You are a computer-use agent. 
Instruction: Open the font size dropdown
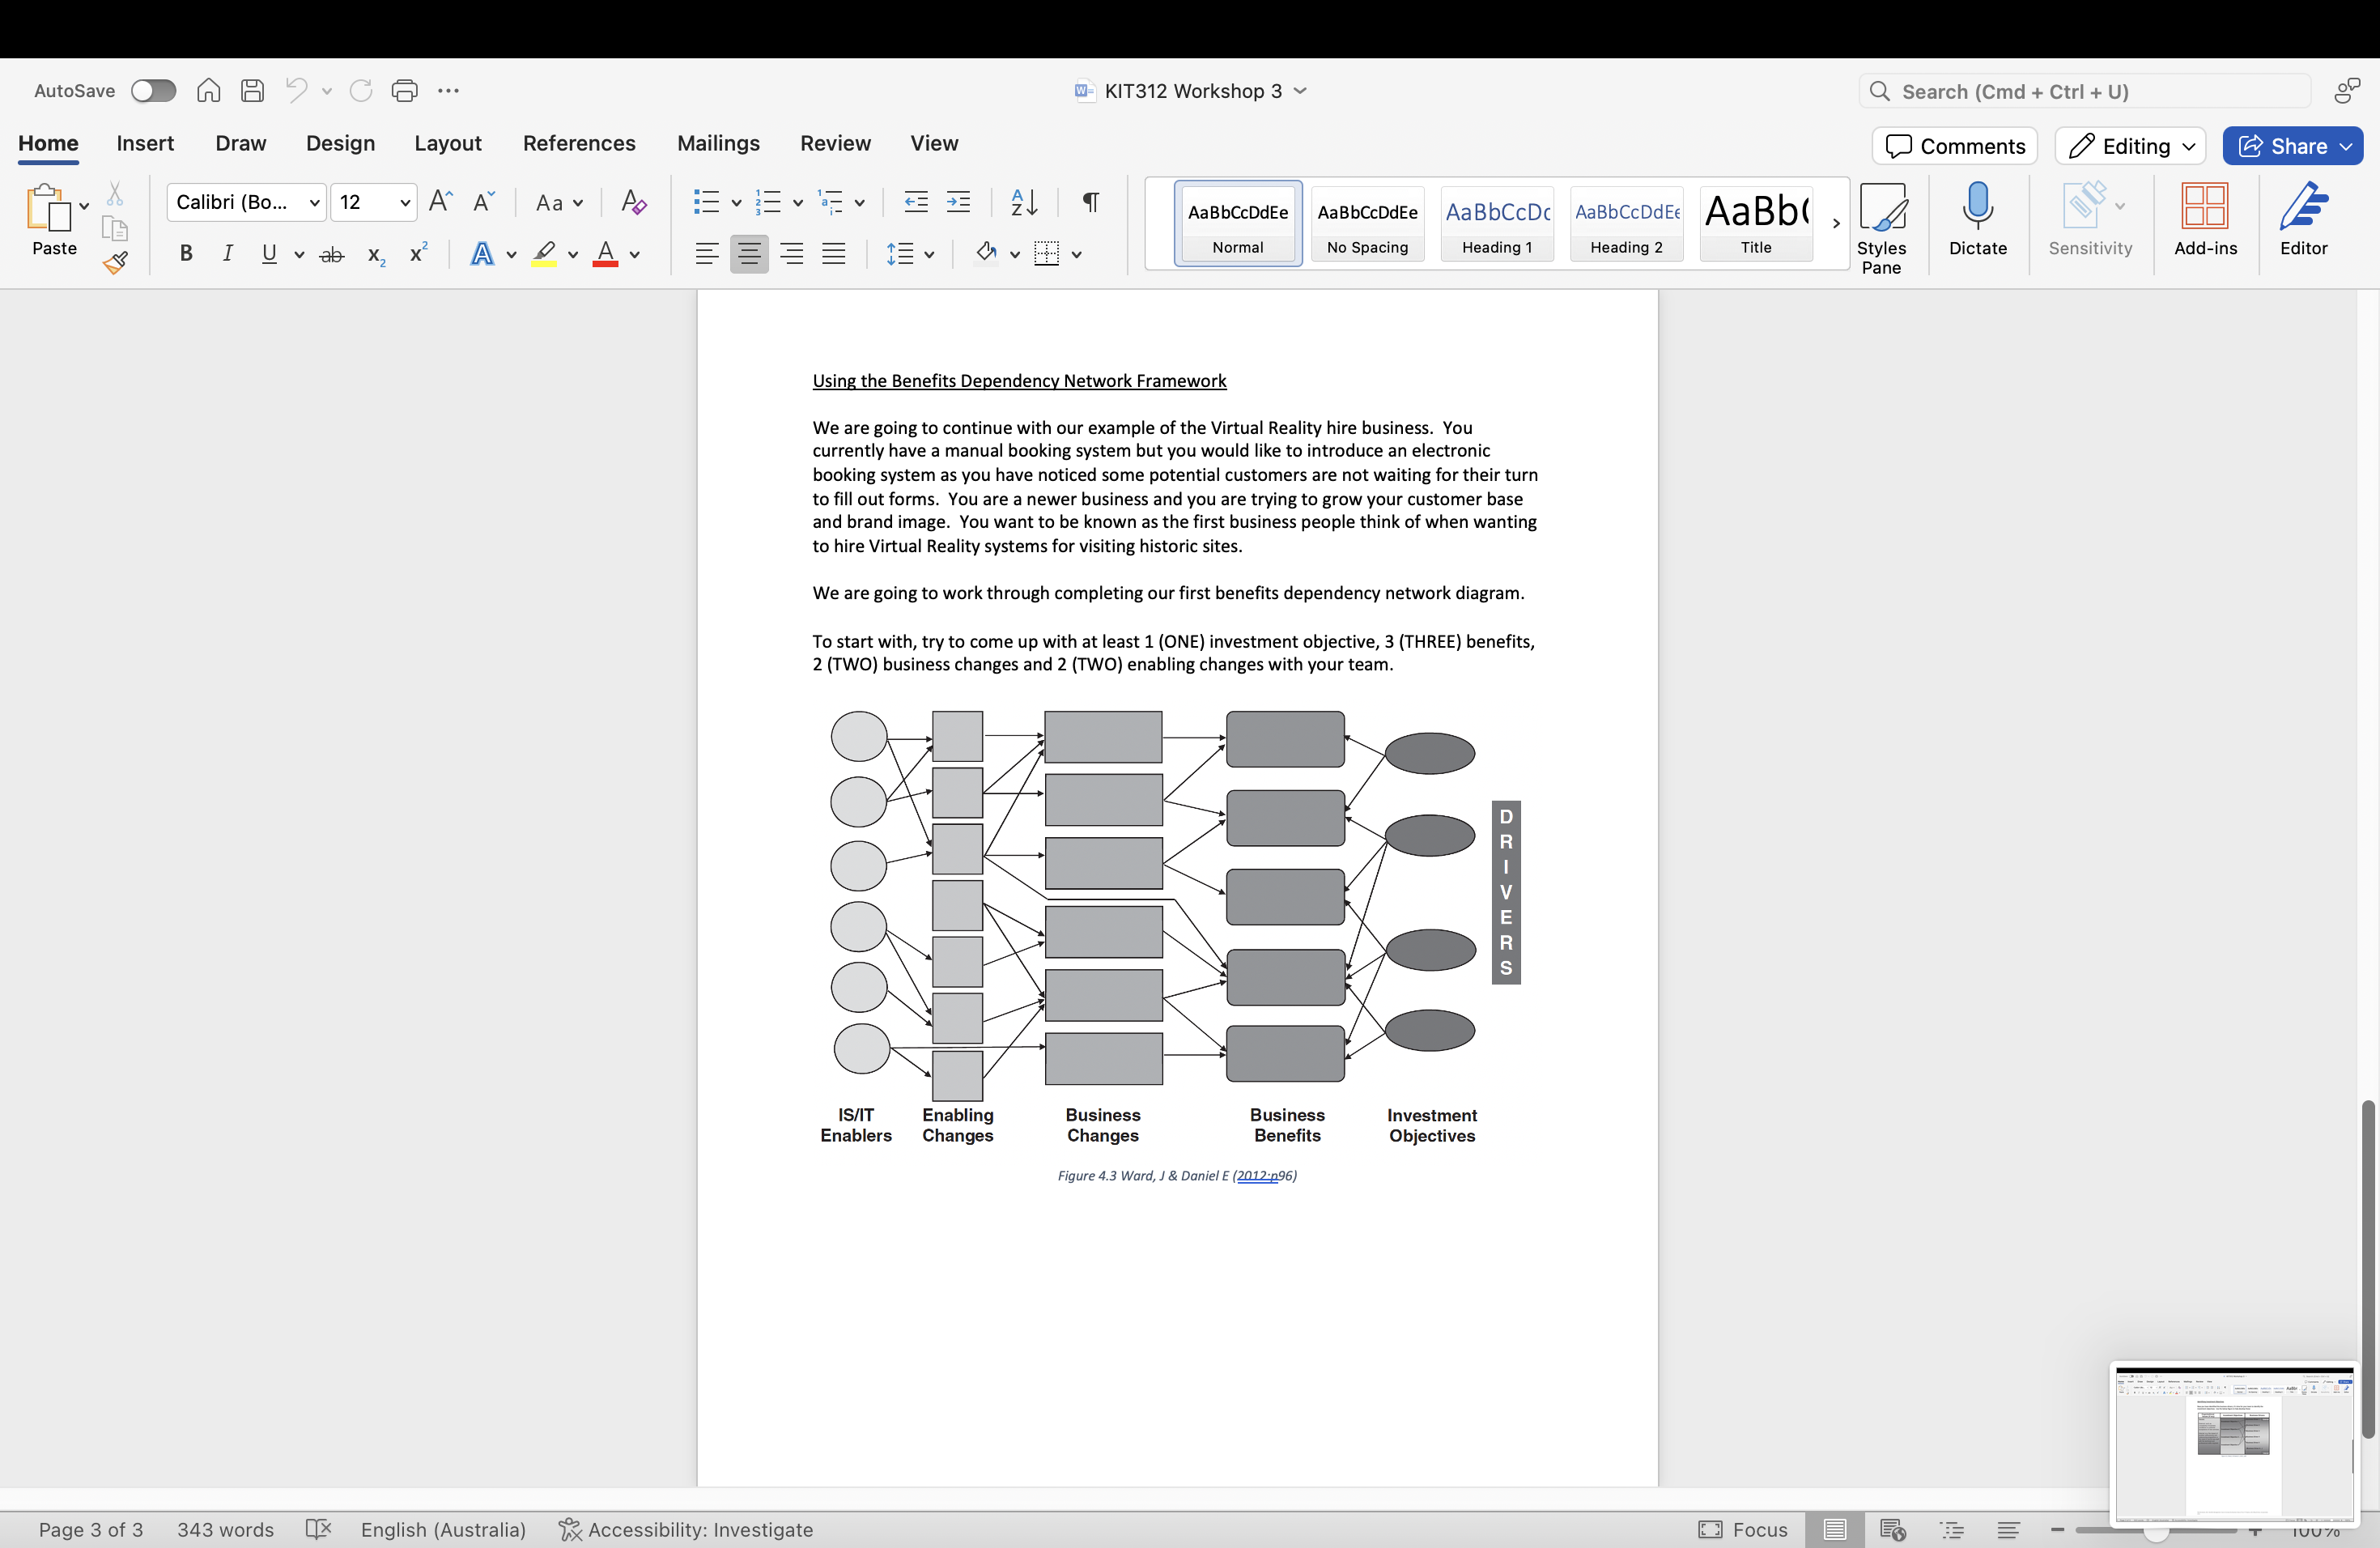(405, 203)
